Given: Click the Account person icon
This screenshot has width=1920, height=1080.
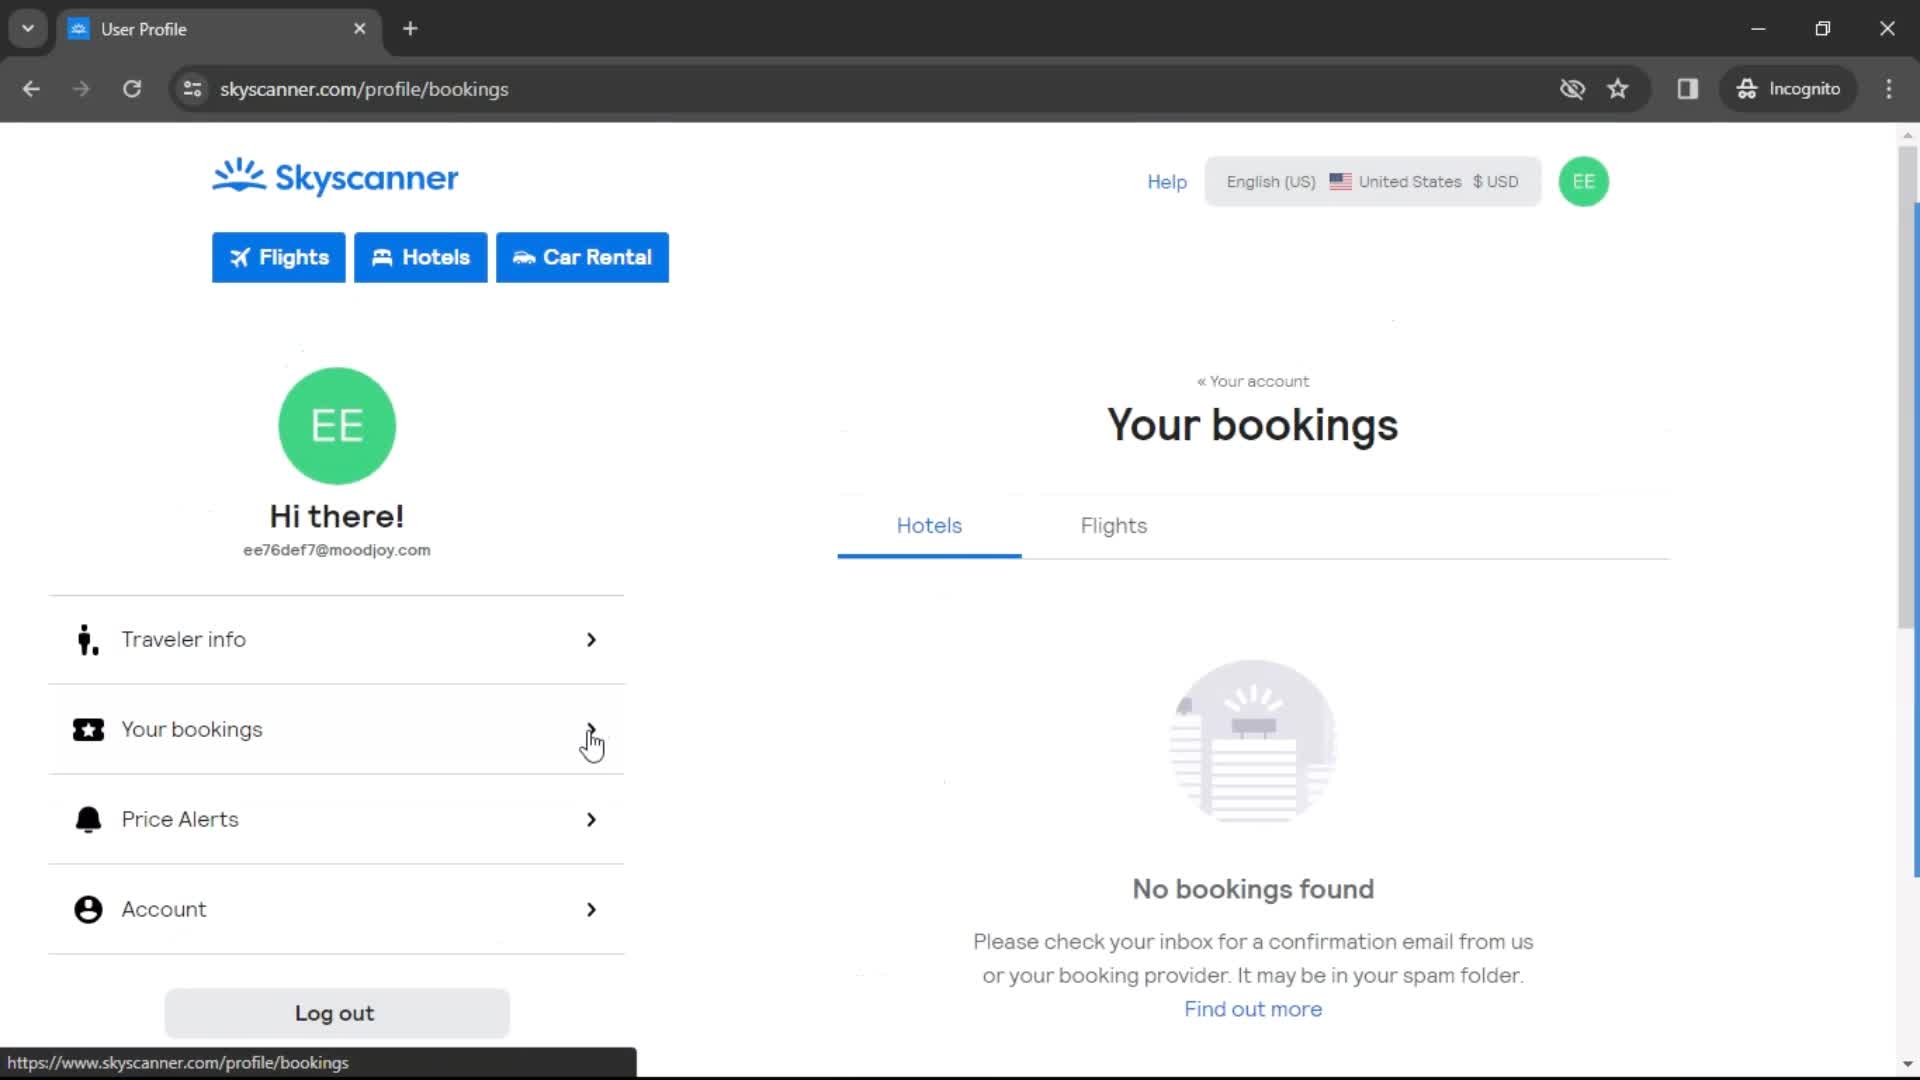Looking at the screenshot, I should click(x=88, y=909).
